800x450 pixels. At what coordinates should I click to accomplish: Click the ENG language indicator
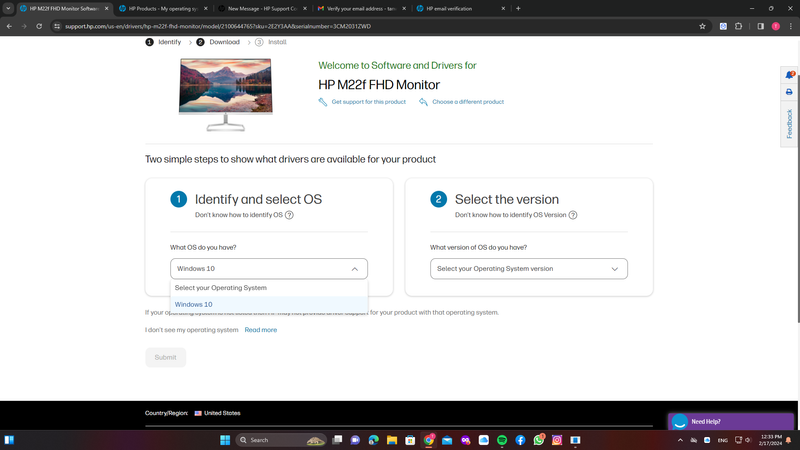click(722, 440)
